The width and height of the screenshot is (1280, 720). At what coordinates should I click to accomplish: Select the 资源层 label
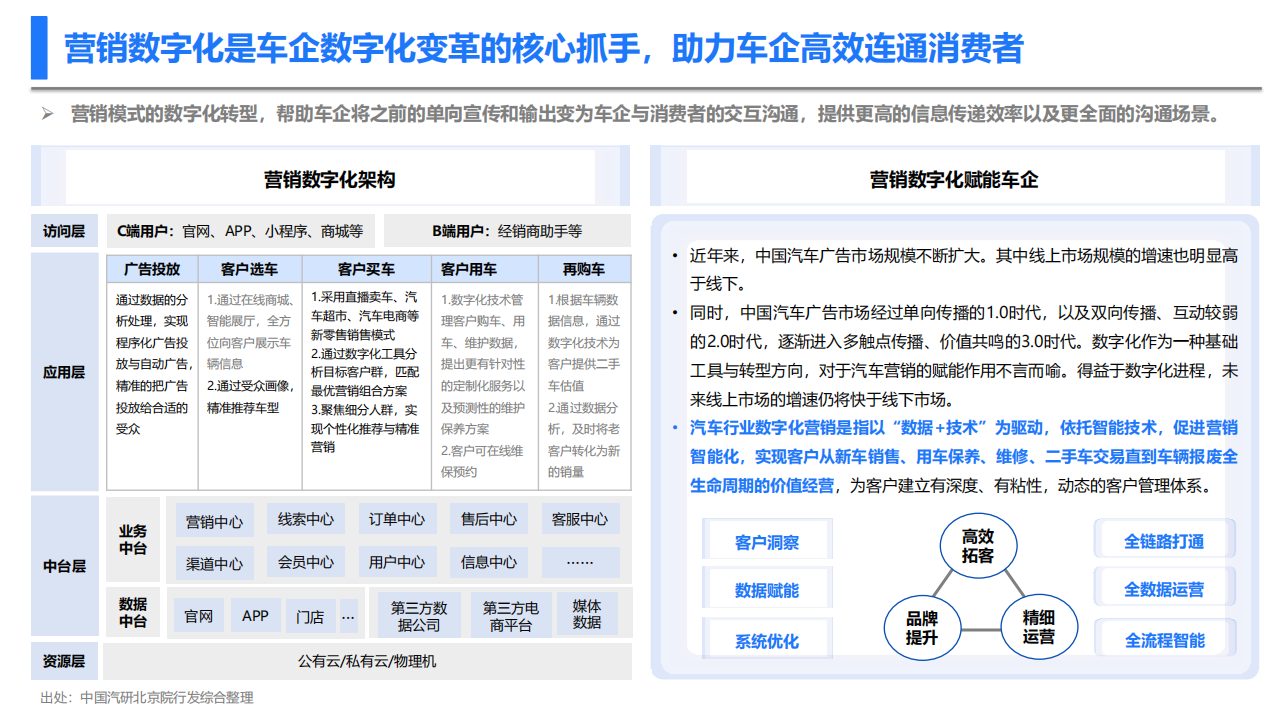click(64, 661)
